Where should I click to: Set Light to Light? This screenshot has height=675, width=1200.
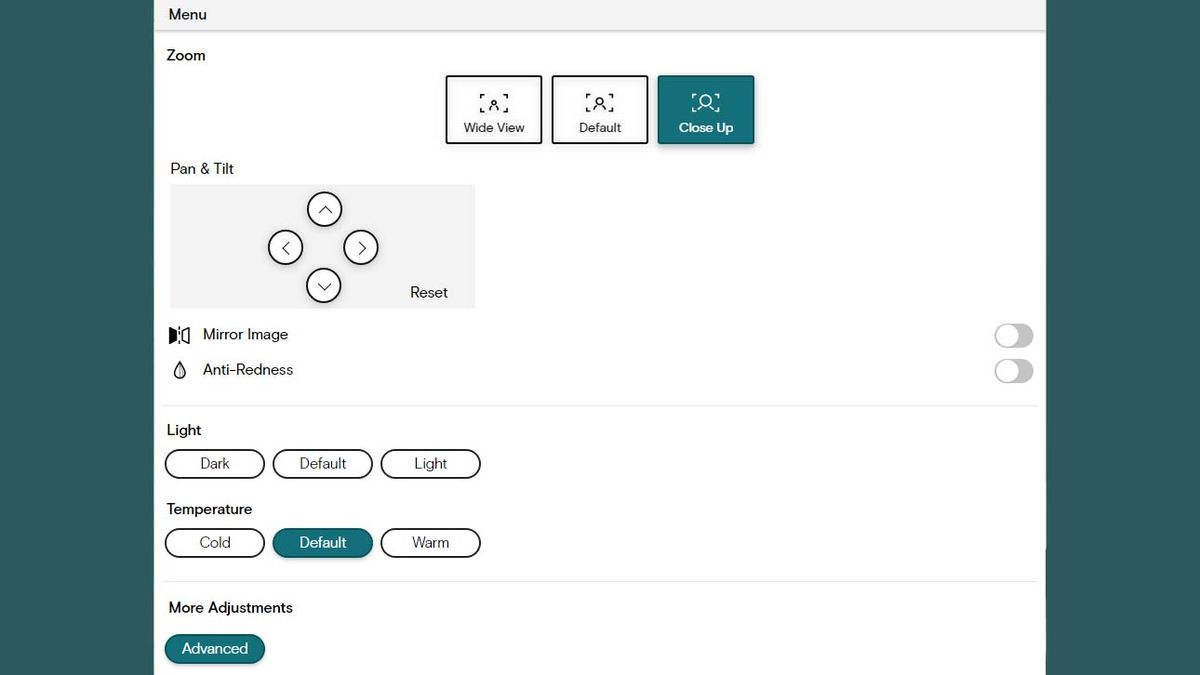431,464
